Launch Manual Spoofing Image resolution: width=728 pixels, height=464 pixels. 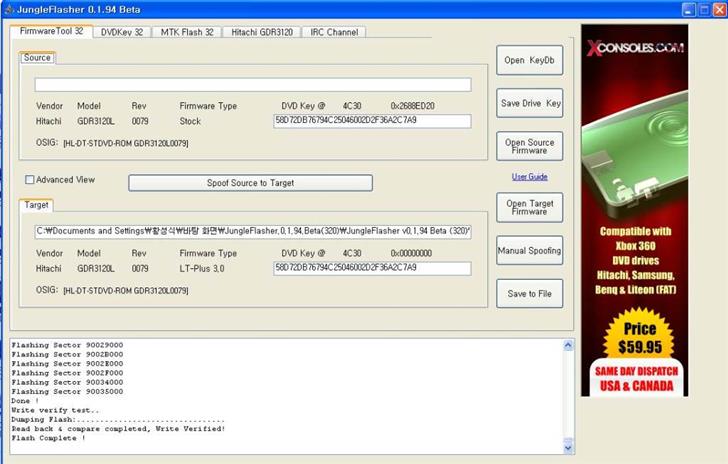click(x=529, y=250)
